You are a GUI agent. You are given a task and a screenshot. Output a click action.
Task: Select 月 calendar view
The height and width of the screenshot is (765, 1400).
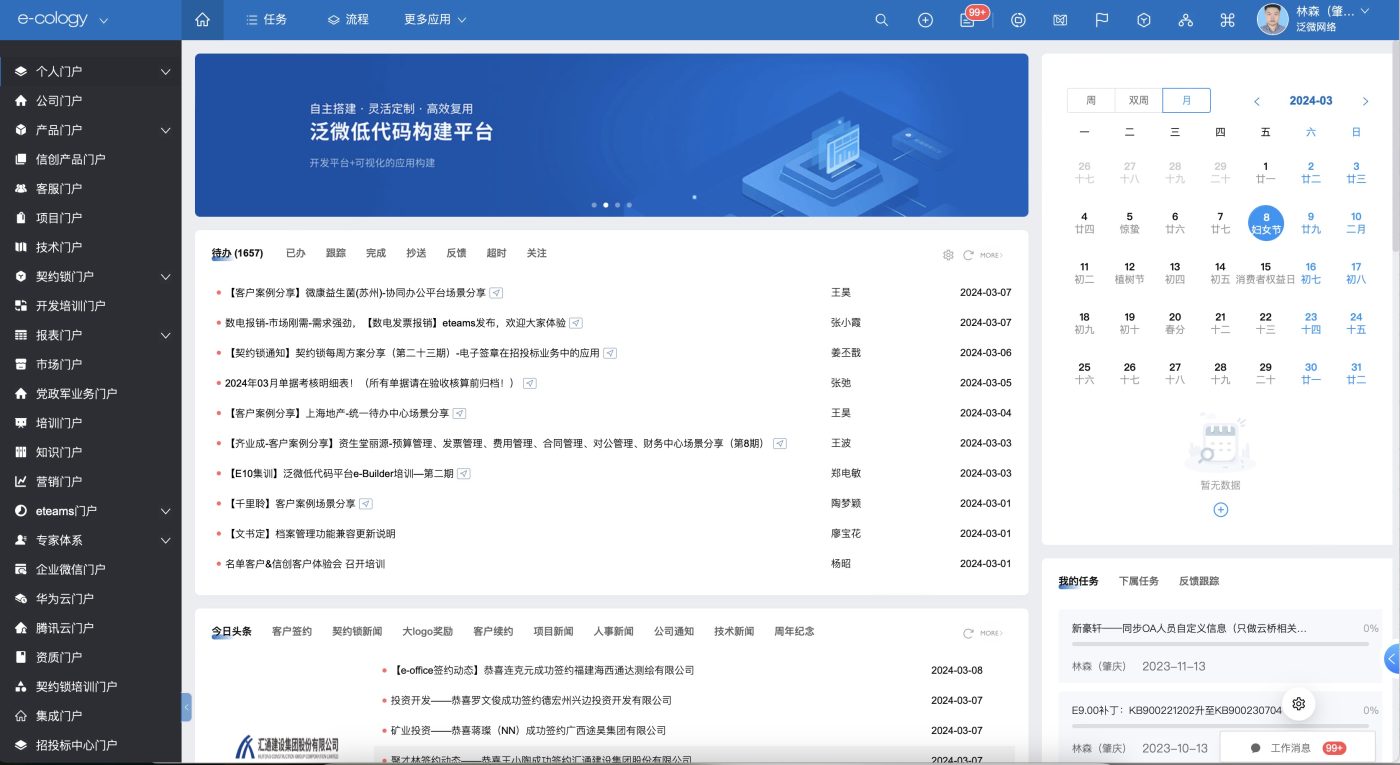click(x=1186, y=101)
